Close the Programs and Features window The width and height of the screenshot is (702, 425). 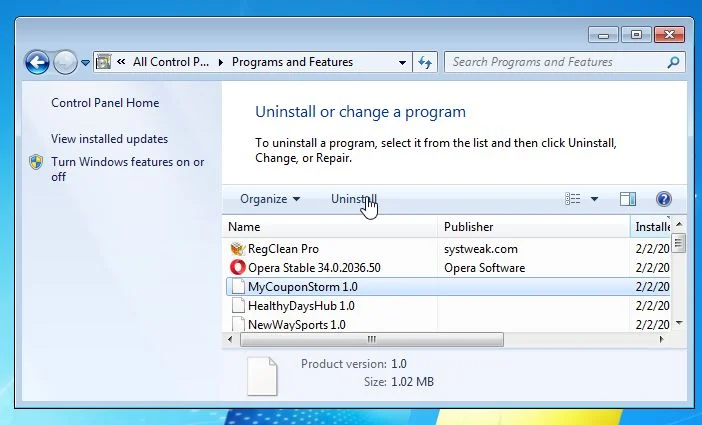pos(669,35)
